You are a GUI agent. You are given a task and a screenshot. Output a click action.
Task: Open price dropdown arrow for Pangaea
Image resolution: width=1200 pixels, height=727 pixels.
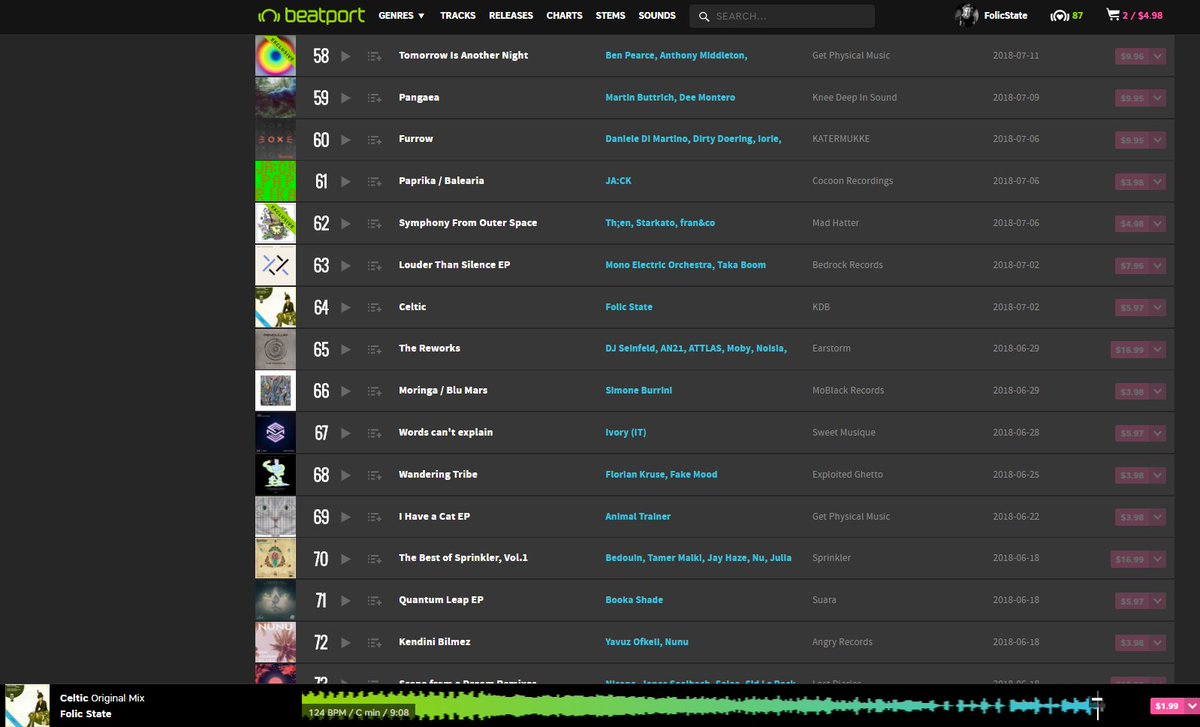tap(1158, 99)
